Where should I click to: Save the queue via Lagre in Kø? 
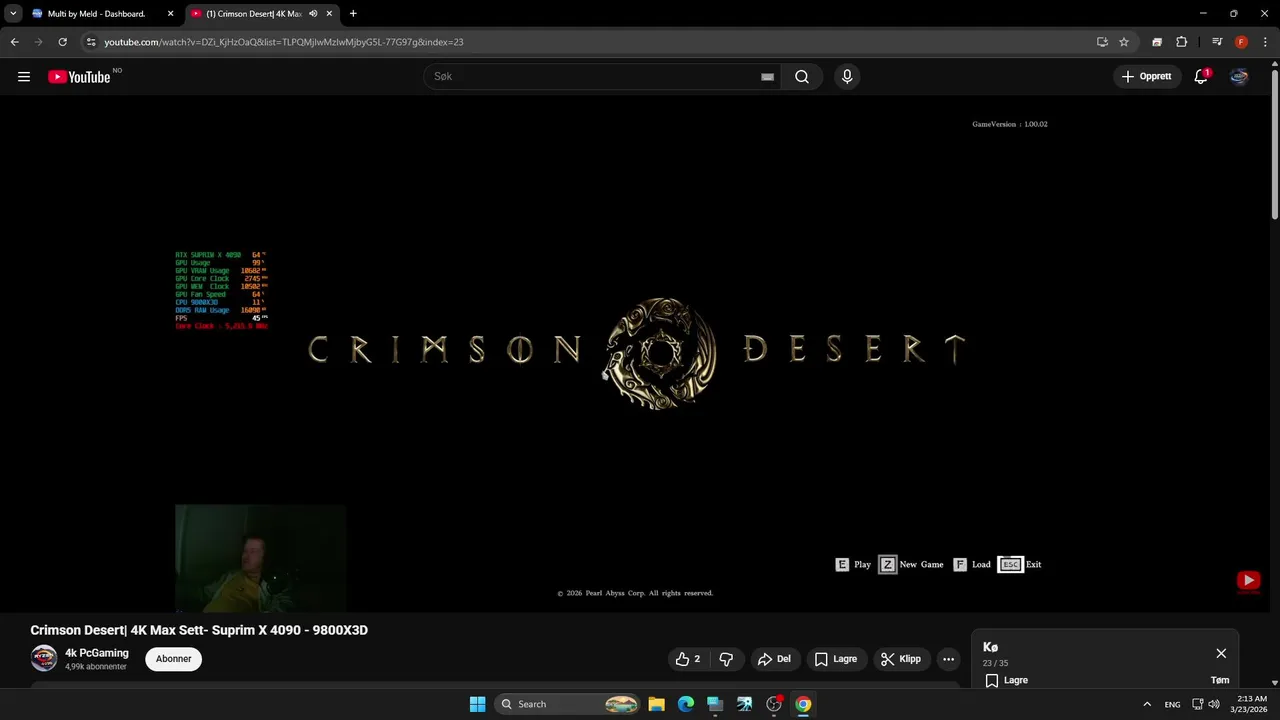(x=1007, y=680)
